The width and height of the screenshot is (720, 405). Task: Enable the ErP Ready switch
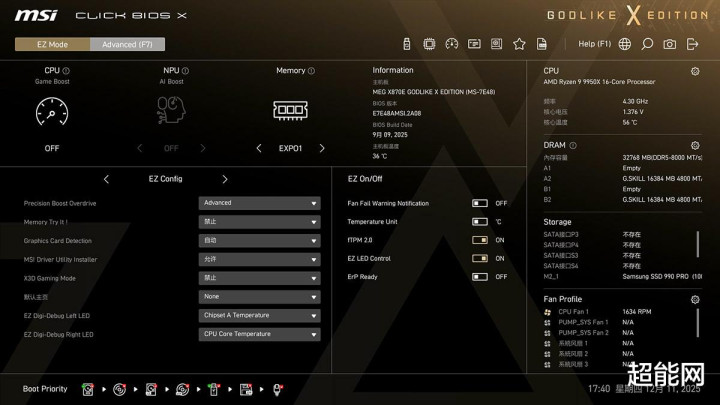480,276
